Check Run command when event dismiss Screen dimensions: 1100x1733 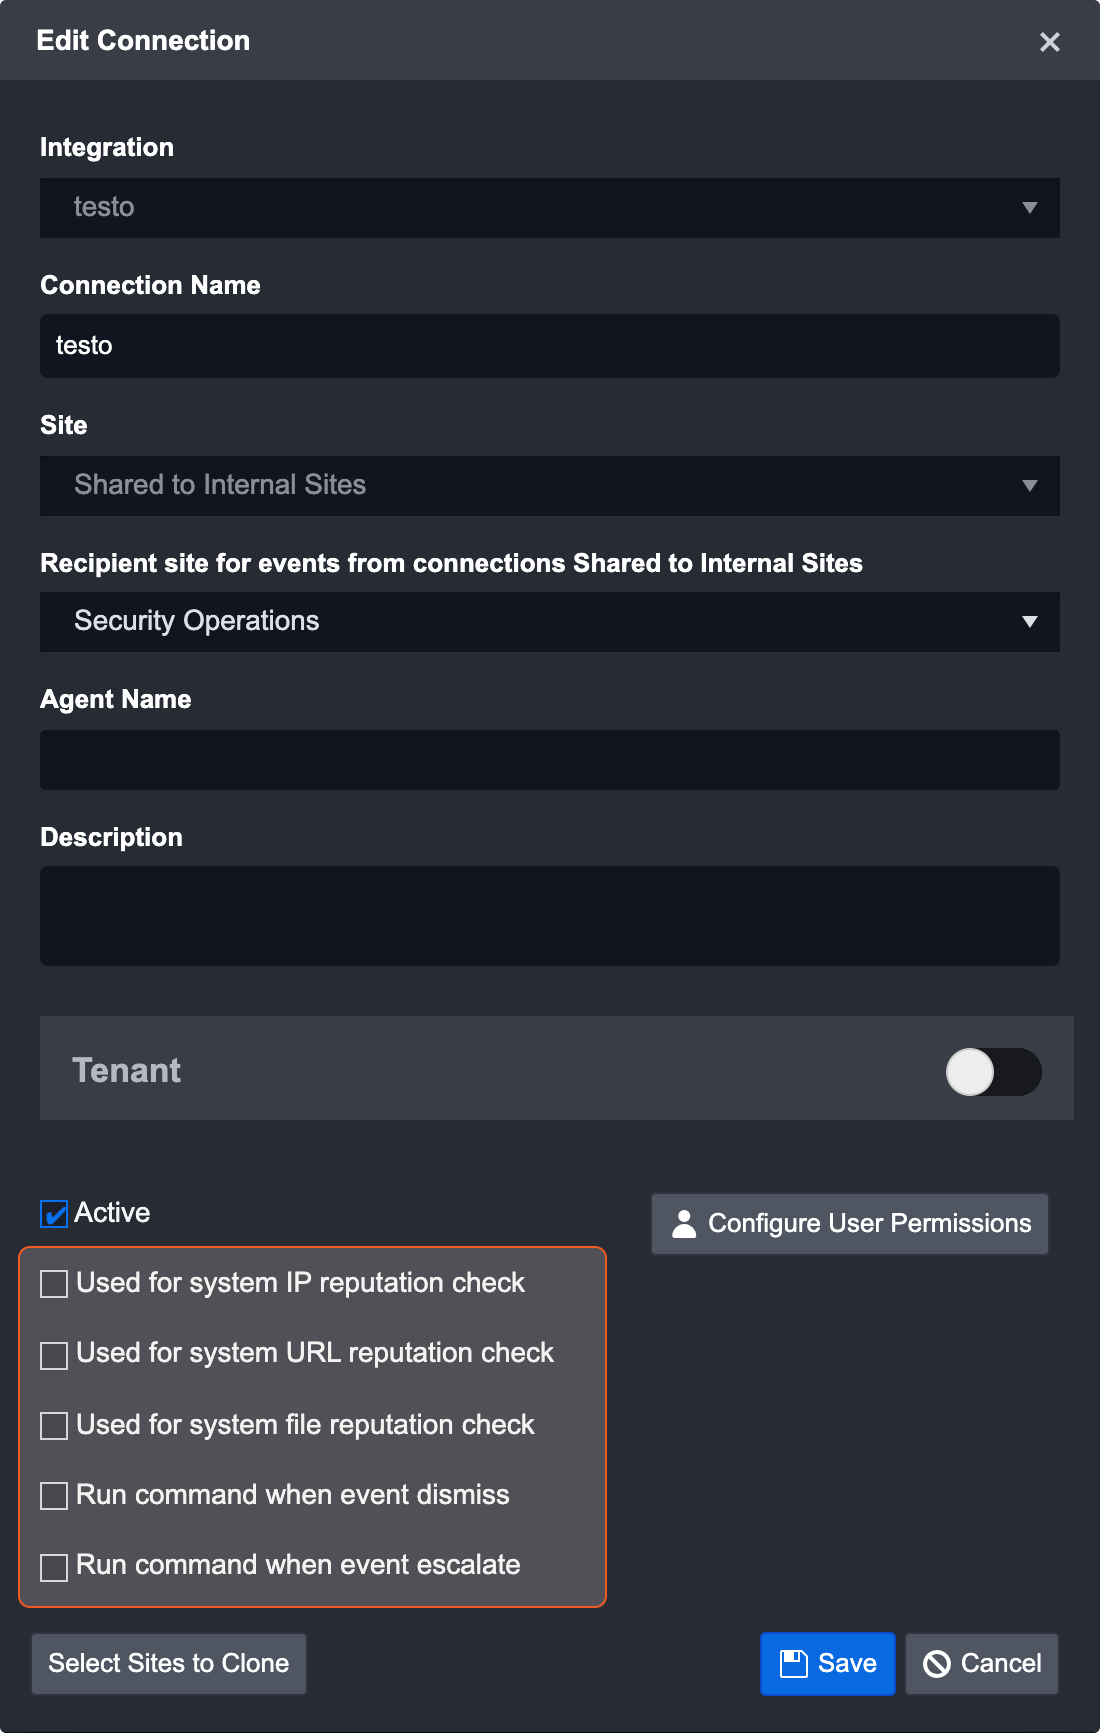coord(54,1496)
